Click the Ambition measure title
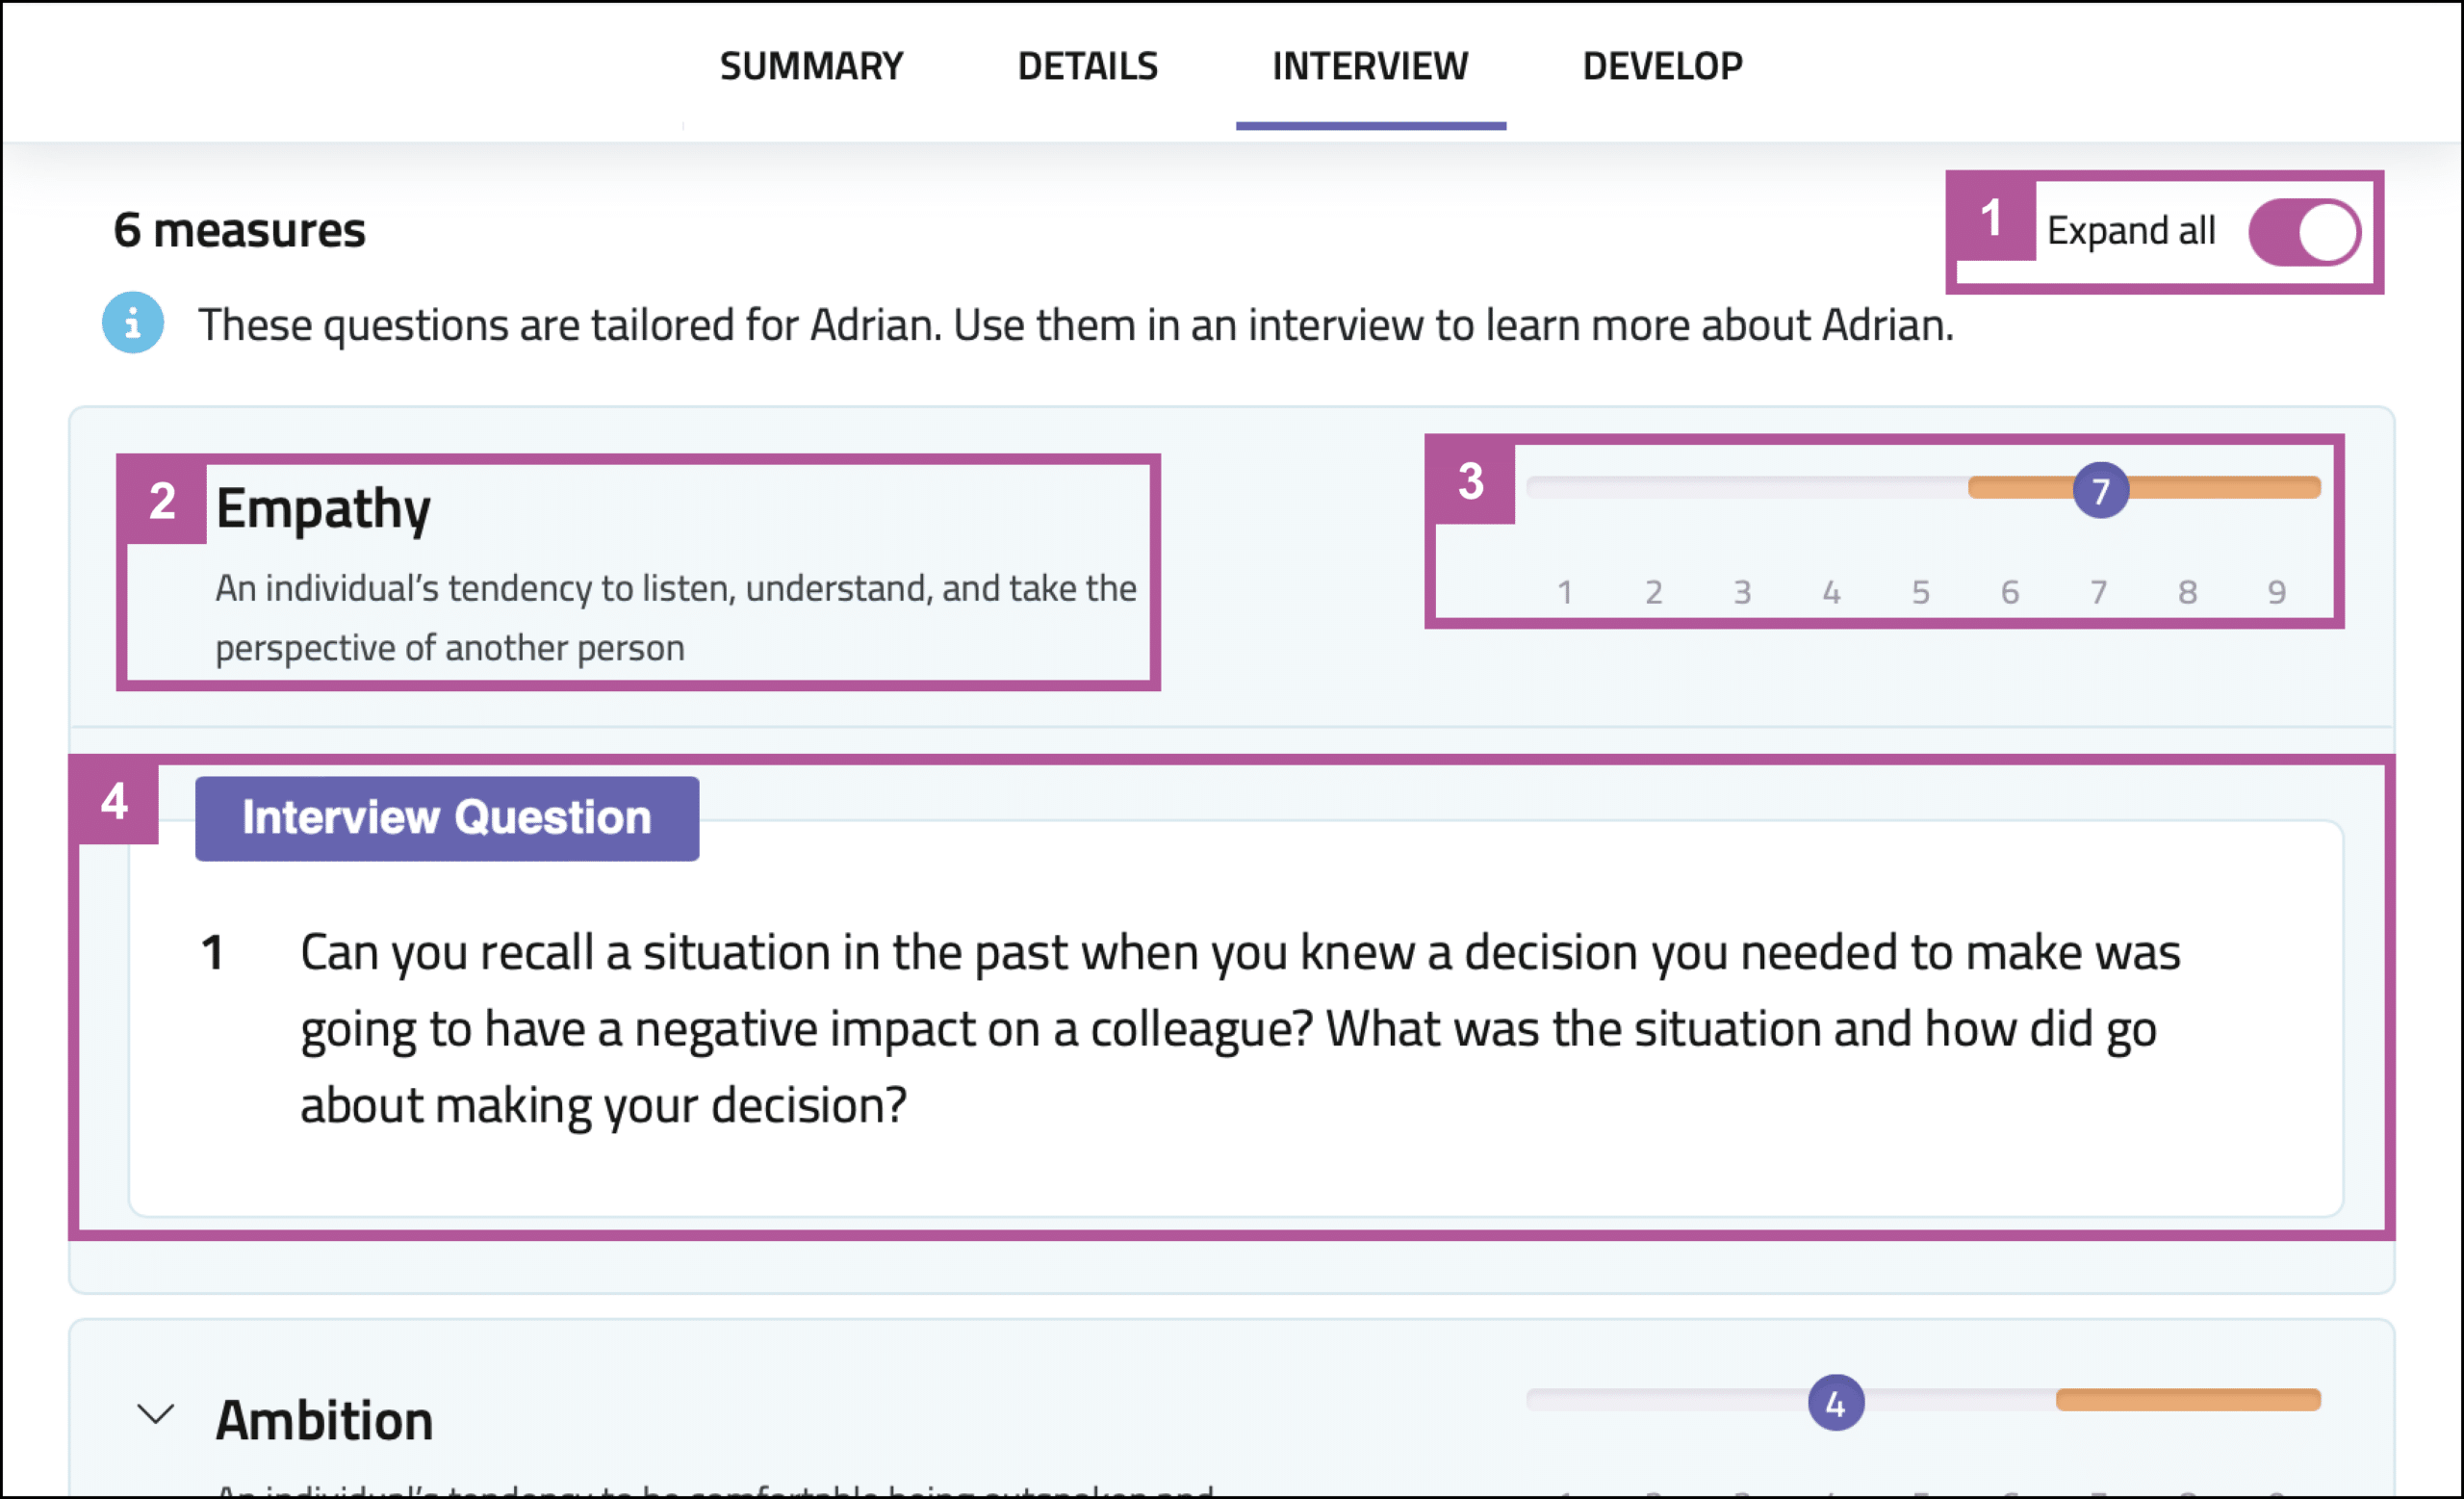The height and width of the screenshot is (1499, 2464). (x=324, y=1420)
